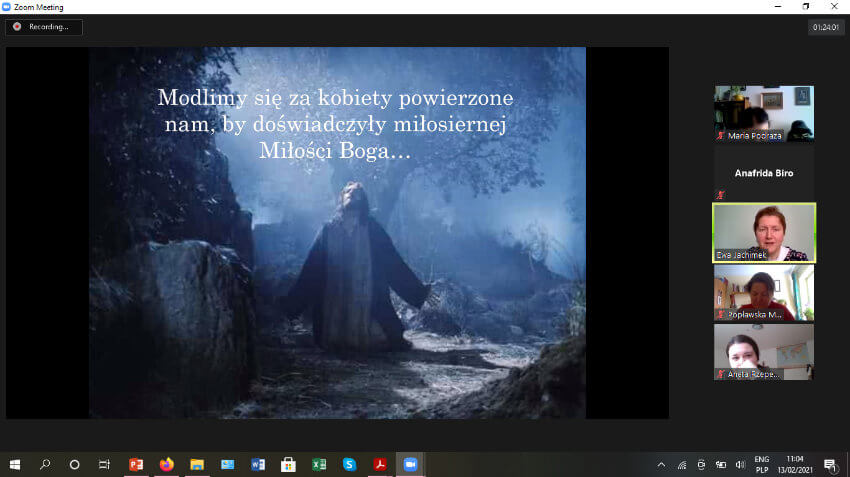
Task: Open Adobe Acrobat Reader taskbar icon
Action: 380,464
